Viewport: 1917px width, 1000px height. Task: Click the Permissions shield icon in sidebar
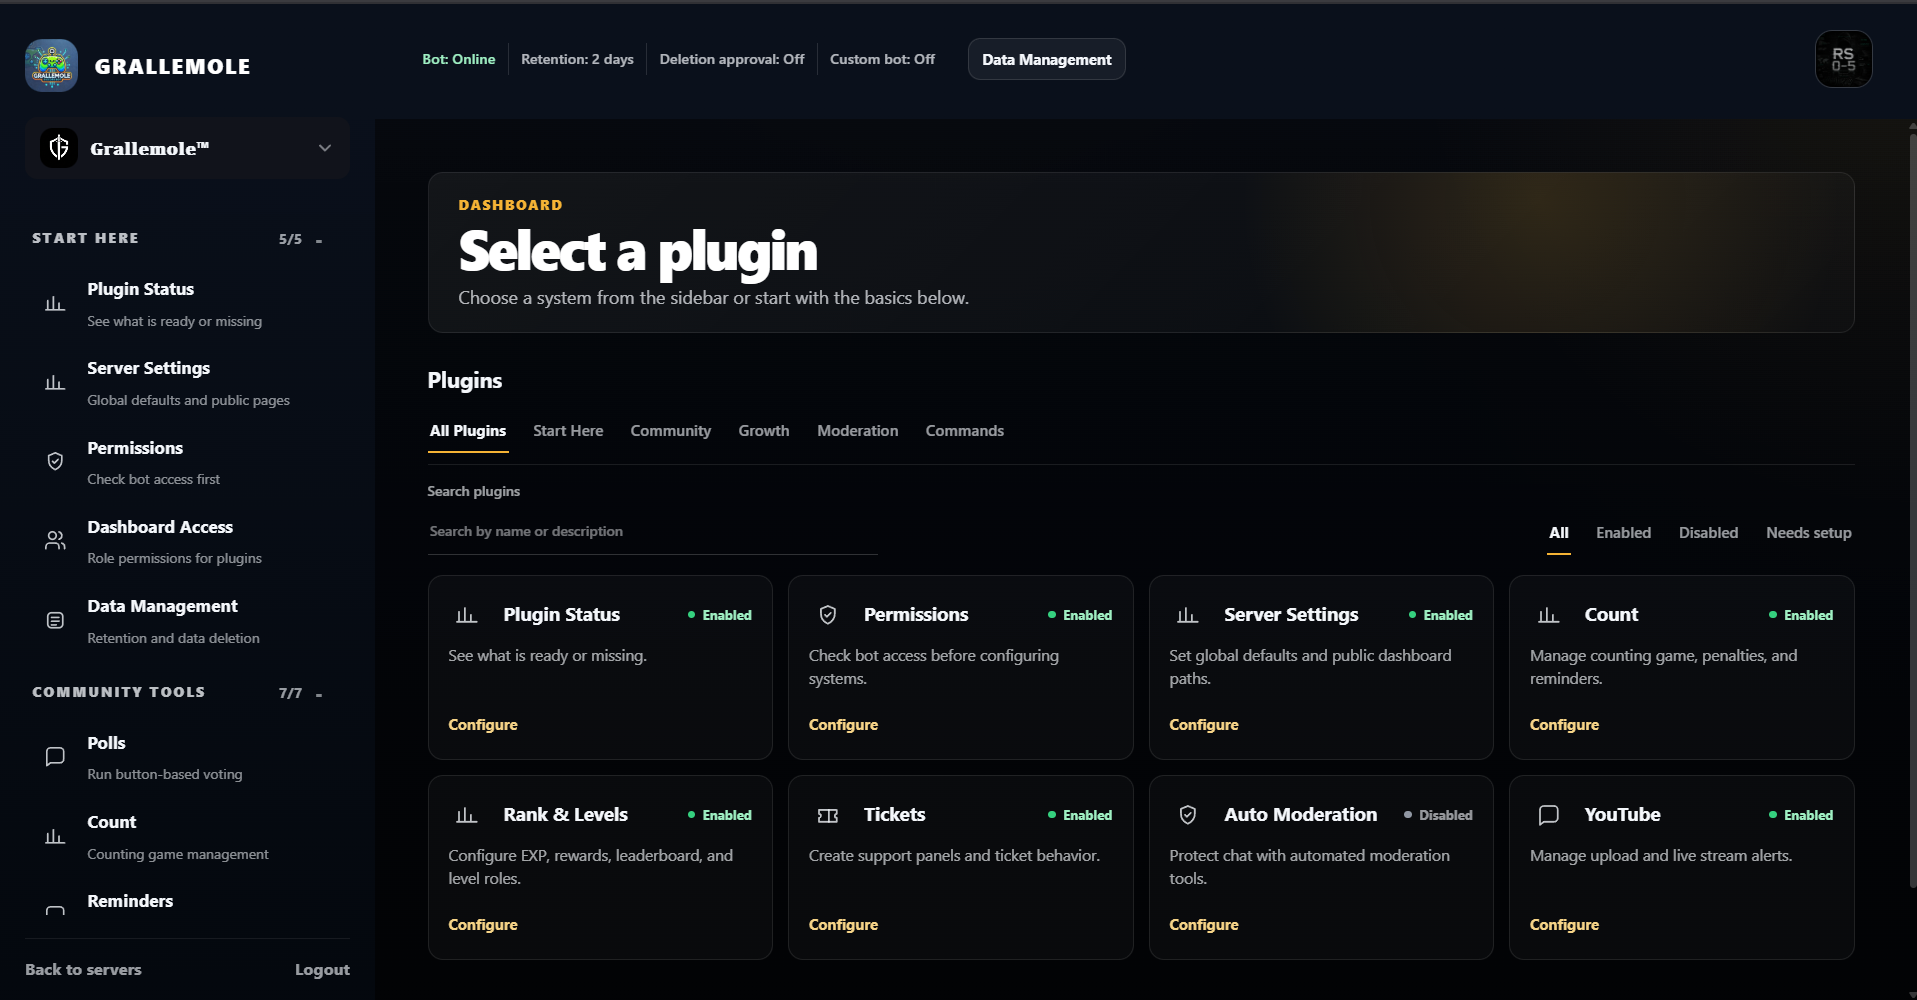[55, 461]
